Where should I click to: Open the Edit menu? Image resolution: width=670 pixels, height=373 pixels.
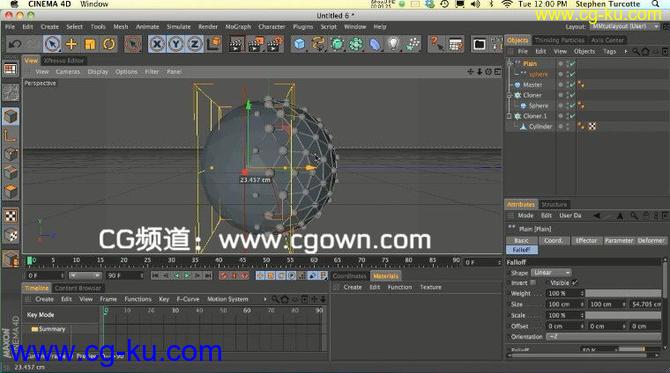pyautogui.click(x=28, y=26)
